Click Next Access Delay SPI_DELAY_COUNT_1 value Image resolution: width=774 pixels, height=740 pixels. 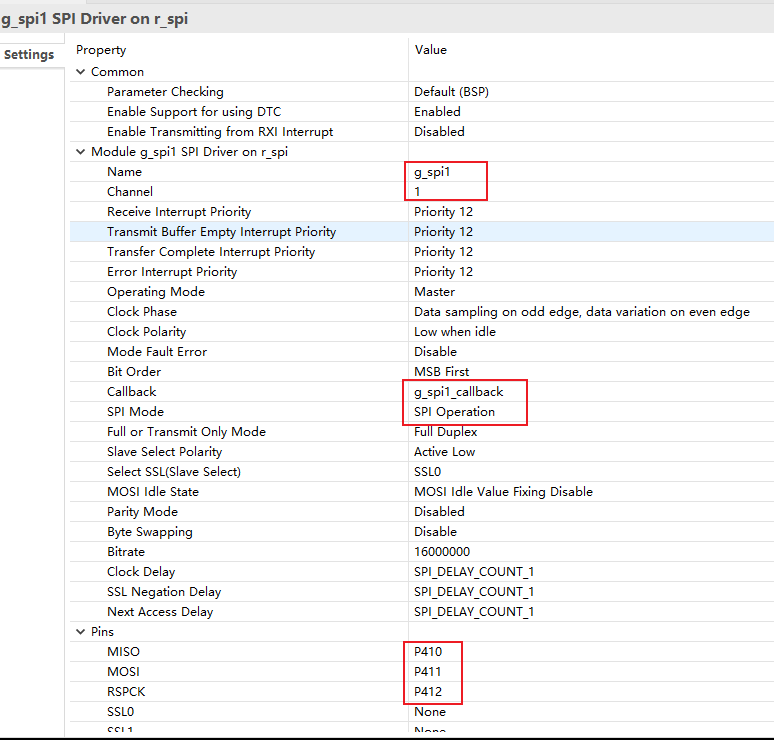point(474,612)
